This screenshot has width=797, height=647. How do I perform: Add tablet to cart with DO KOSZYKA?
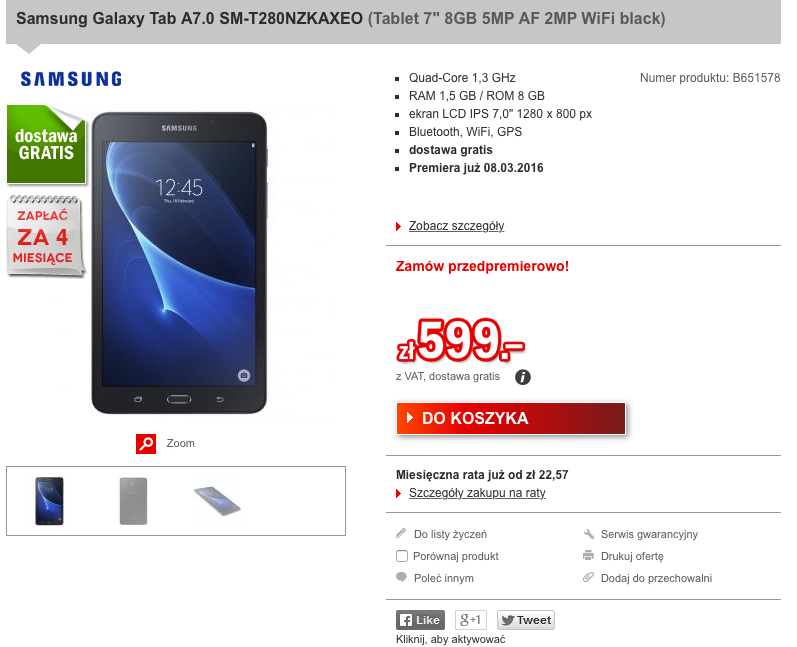click(x=511, y=418)
